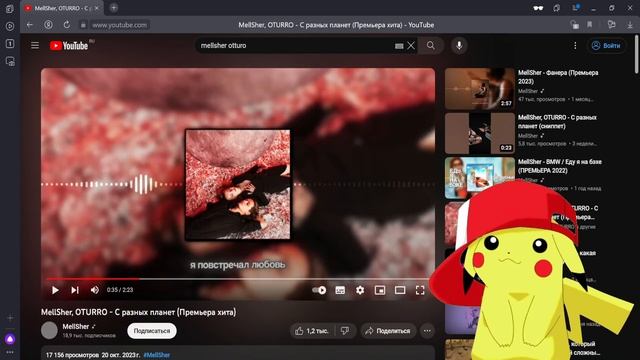
Task: Switch to theater mode
Action: [x=400, y=290]
